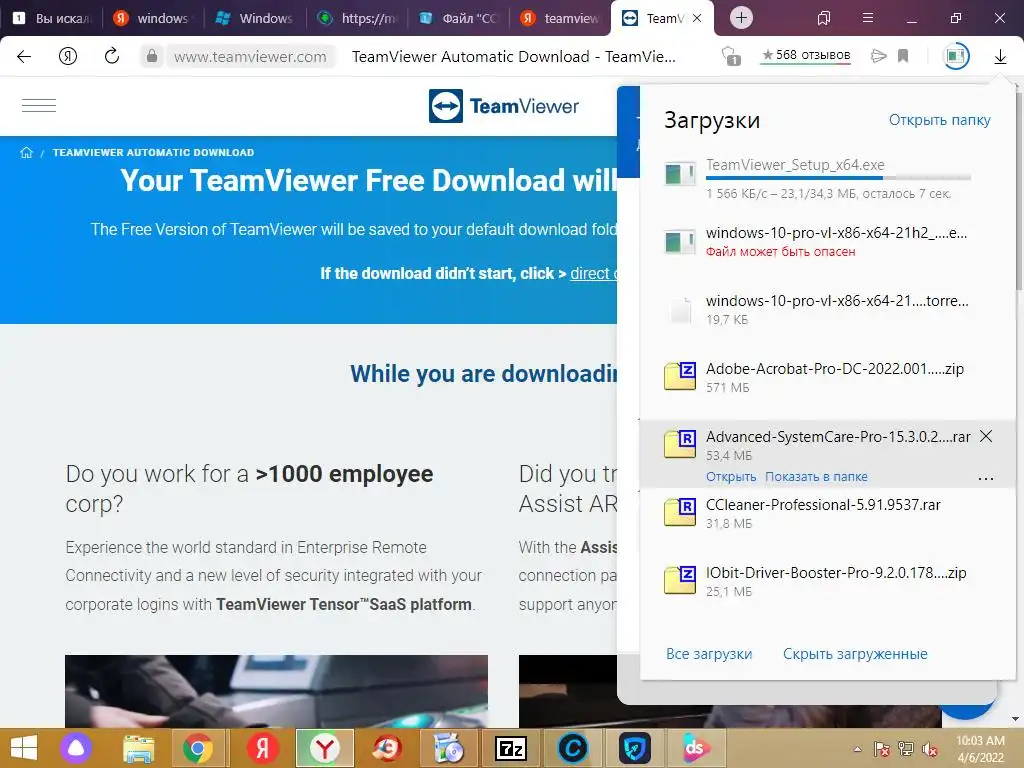Click the TeamViewer_Setup_x64.exe download progress bar
This screenshot has width=1024, height=768.
(838, 178)
